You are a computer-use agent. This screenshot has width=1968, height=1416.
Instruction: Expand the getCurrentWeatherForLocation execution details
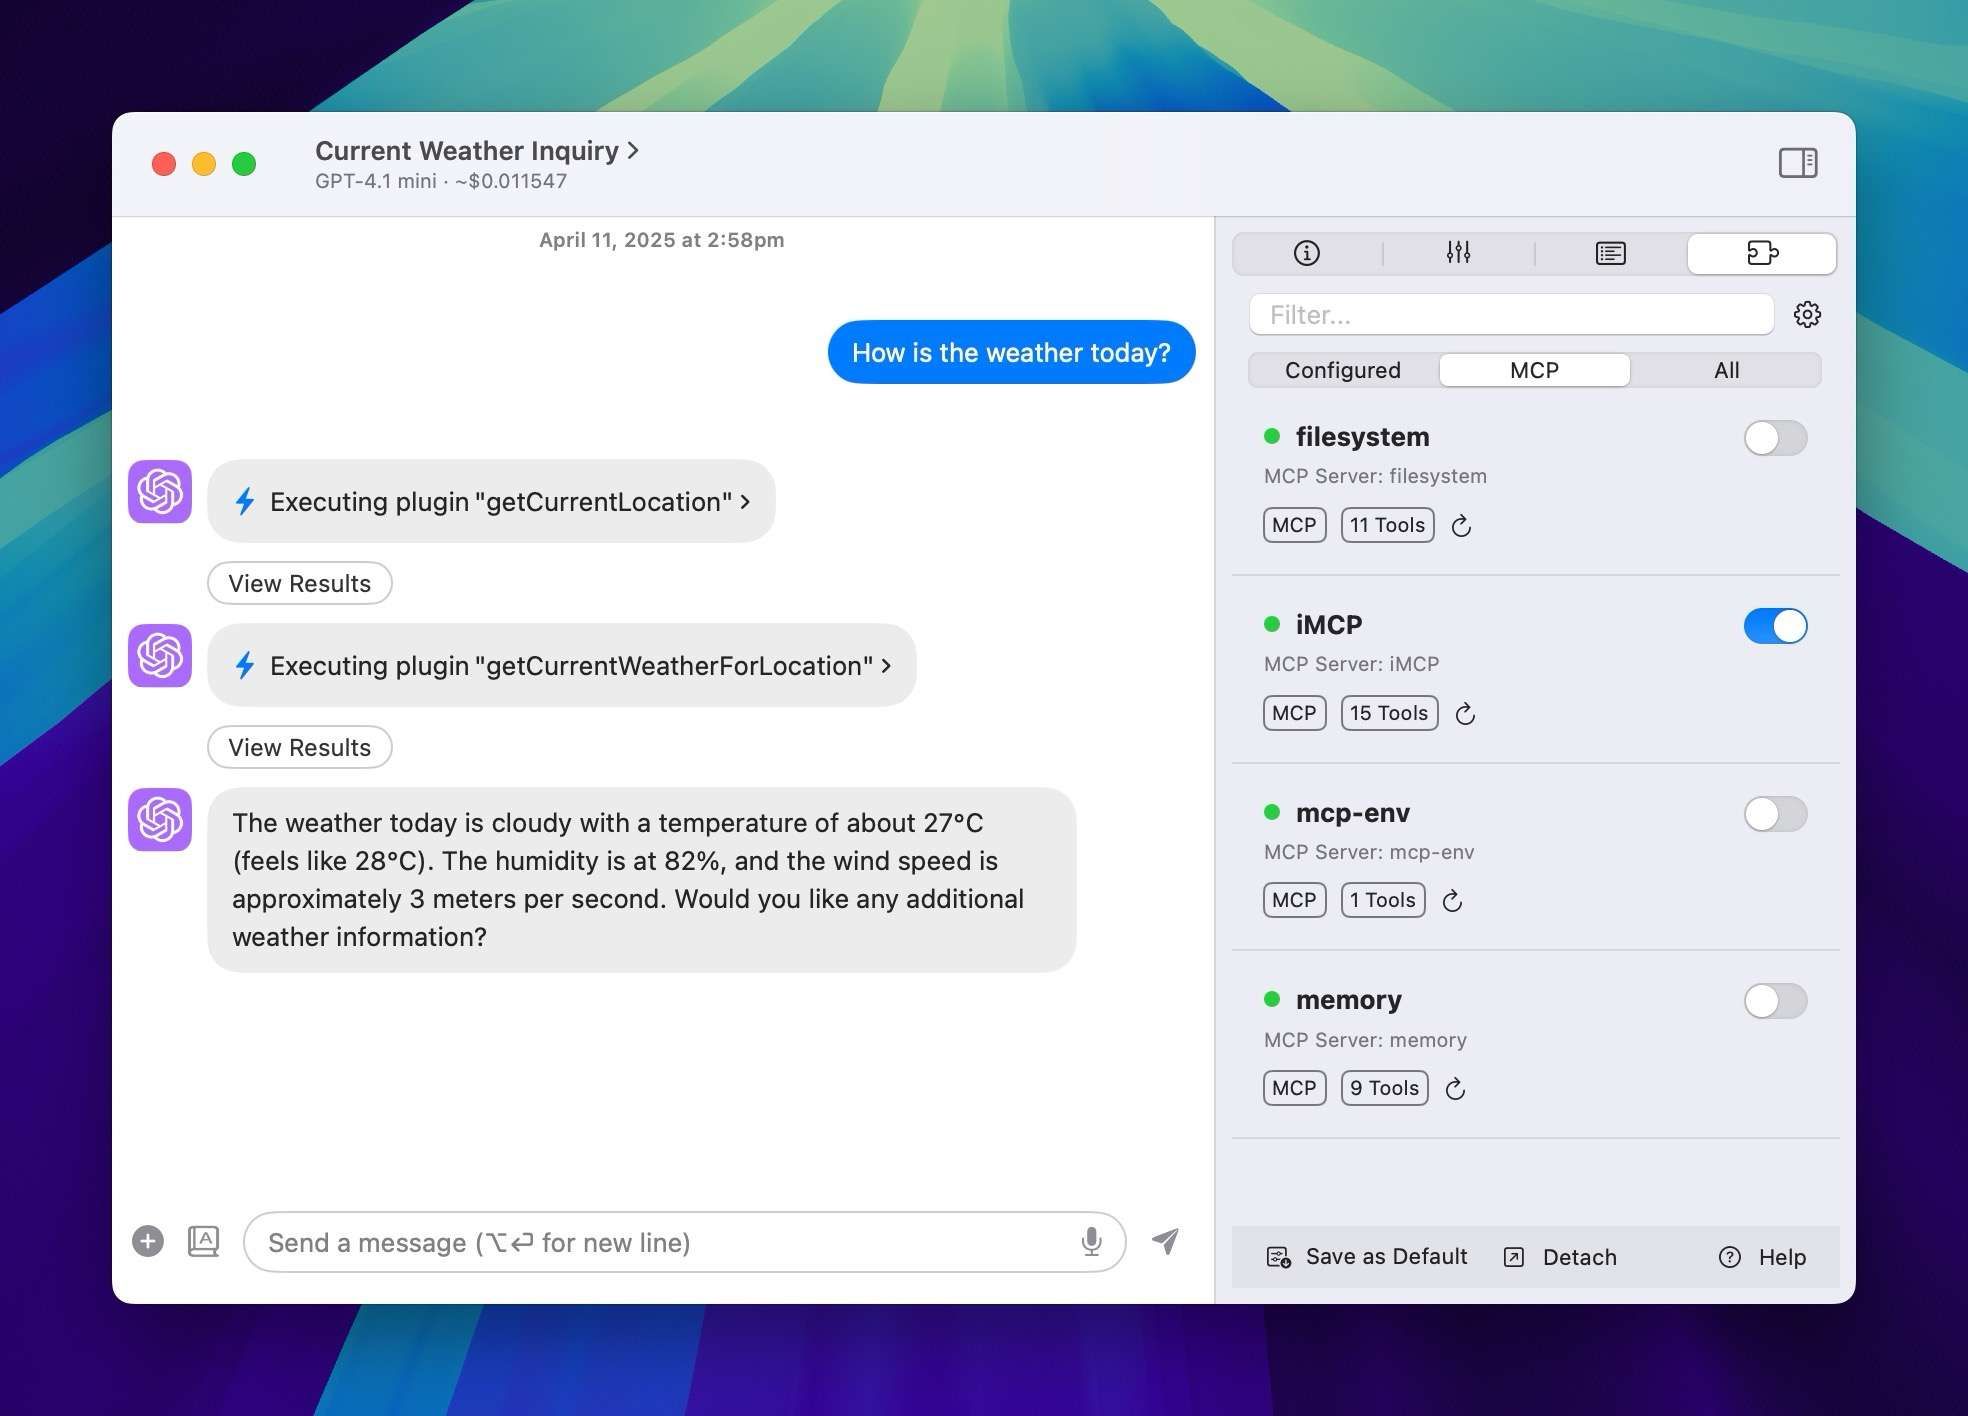[x=886, y=665]
